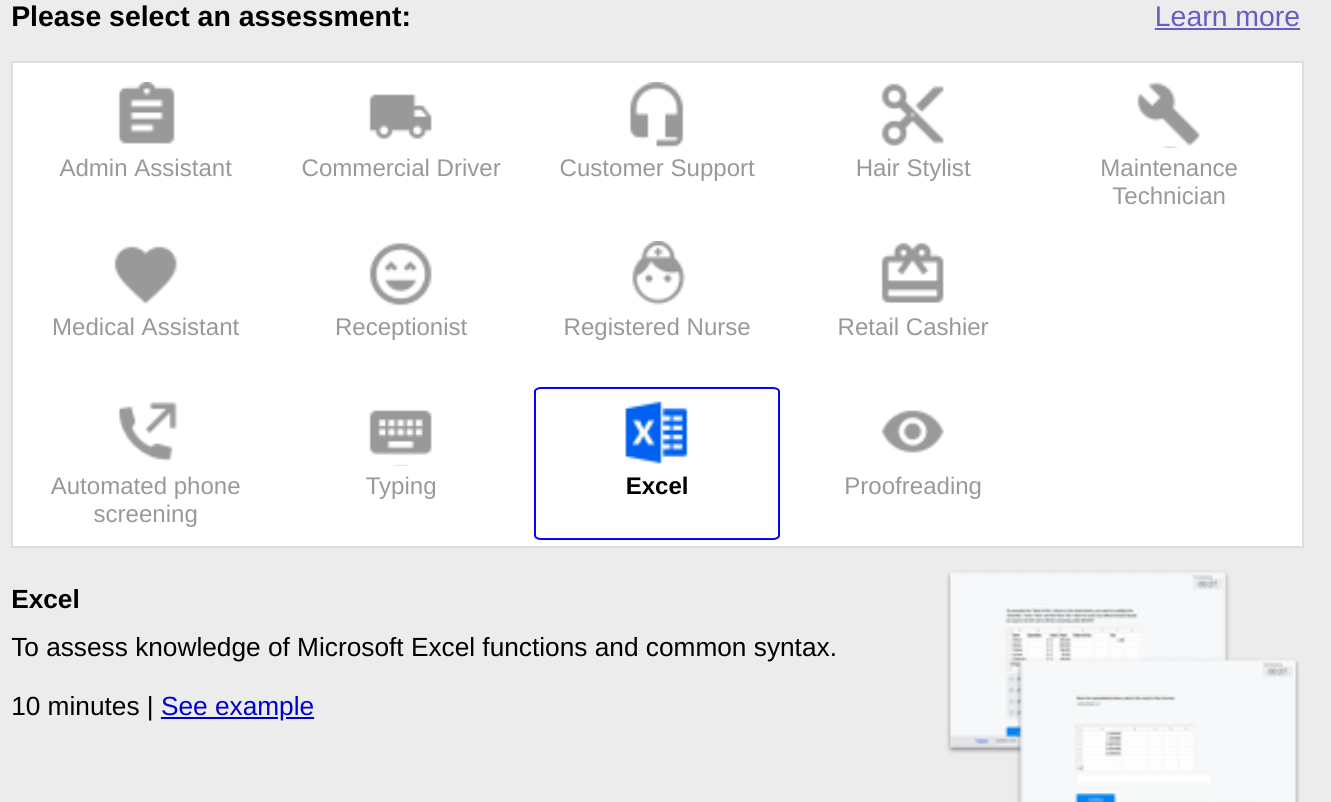The image size is (1331, 802).
Task: Open the Typing keyboard assessment
Action: point(400,431)
